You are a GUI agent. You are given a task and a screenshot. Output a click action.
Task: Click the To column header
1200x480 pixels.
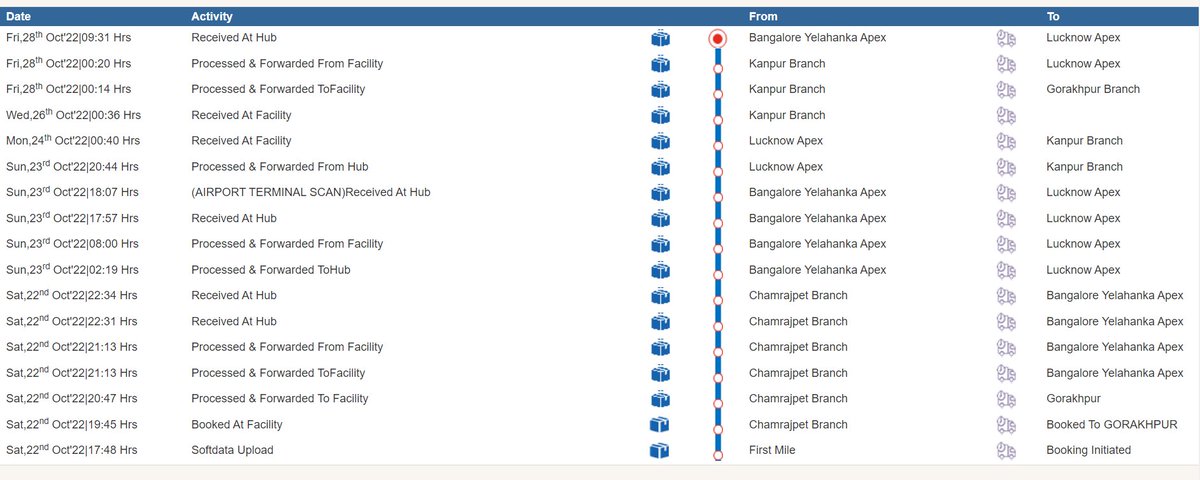click(x=1053, y=17)
